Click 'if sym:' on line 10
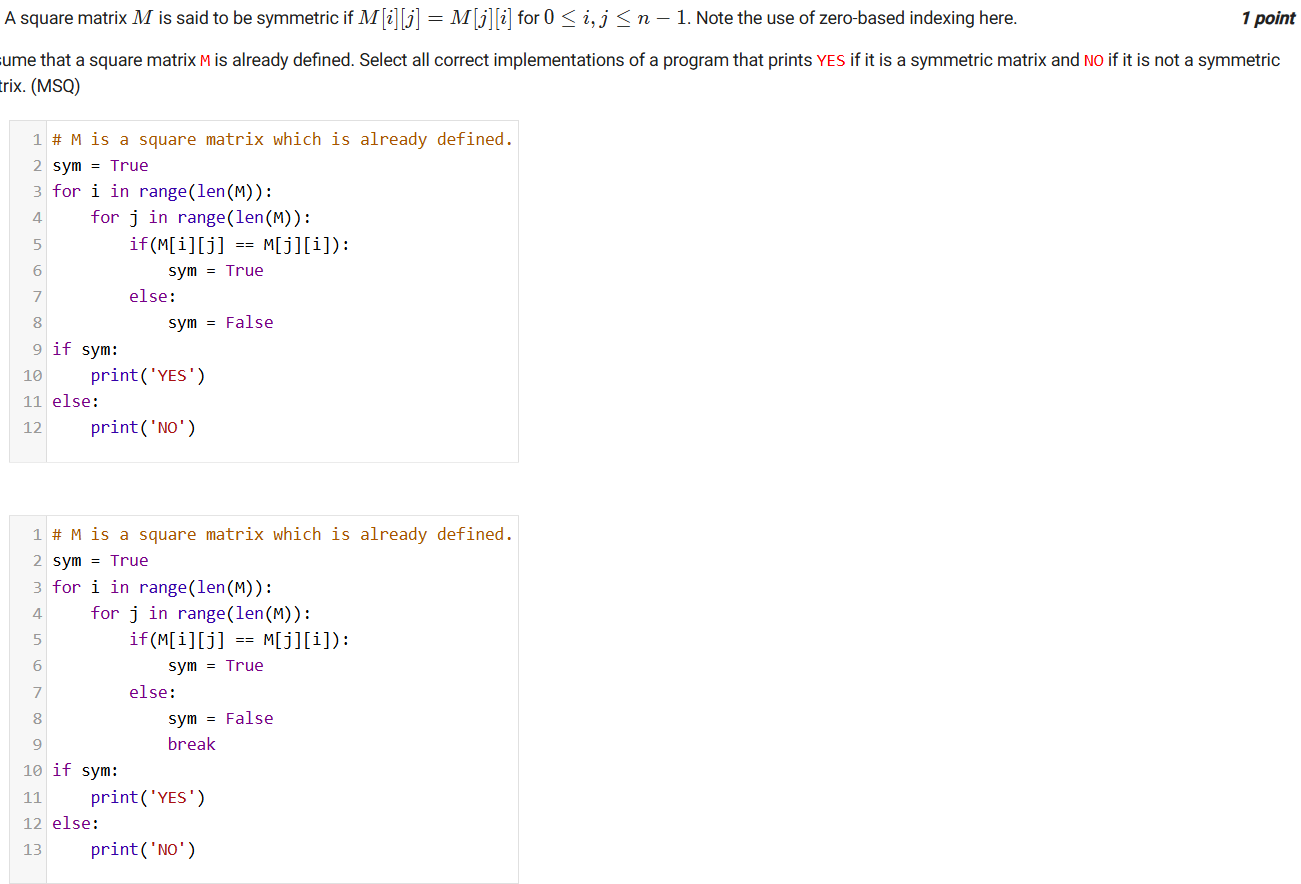Screen dimensions: 1301x884 85,770
